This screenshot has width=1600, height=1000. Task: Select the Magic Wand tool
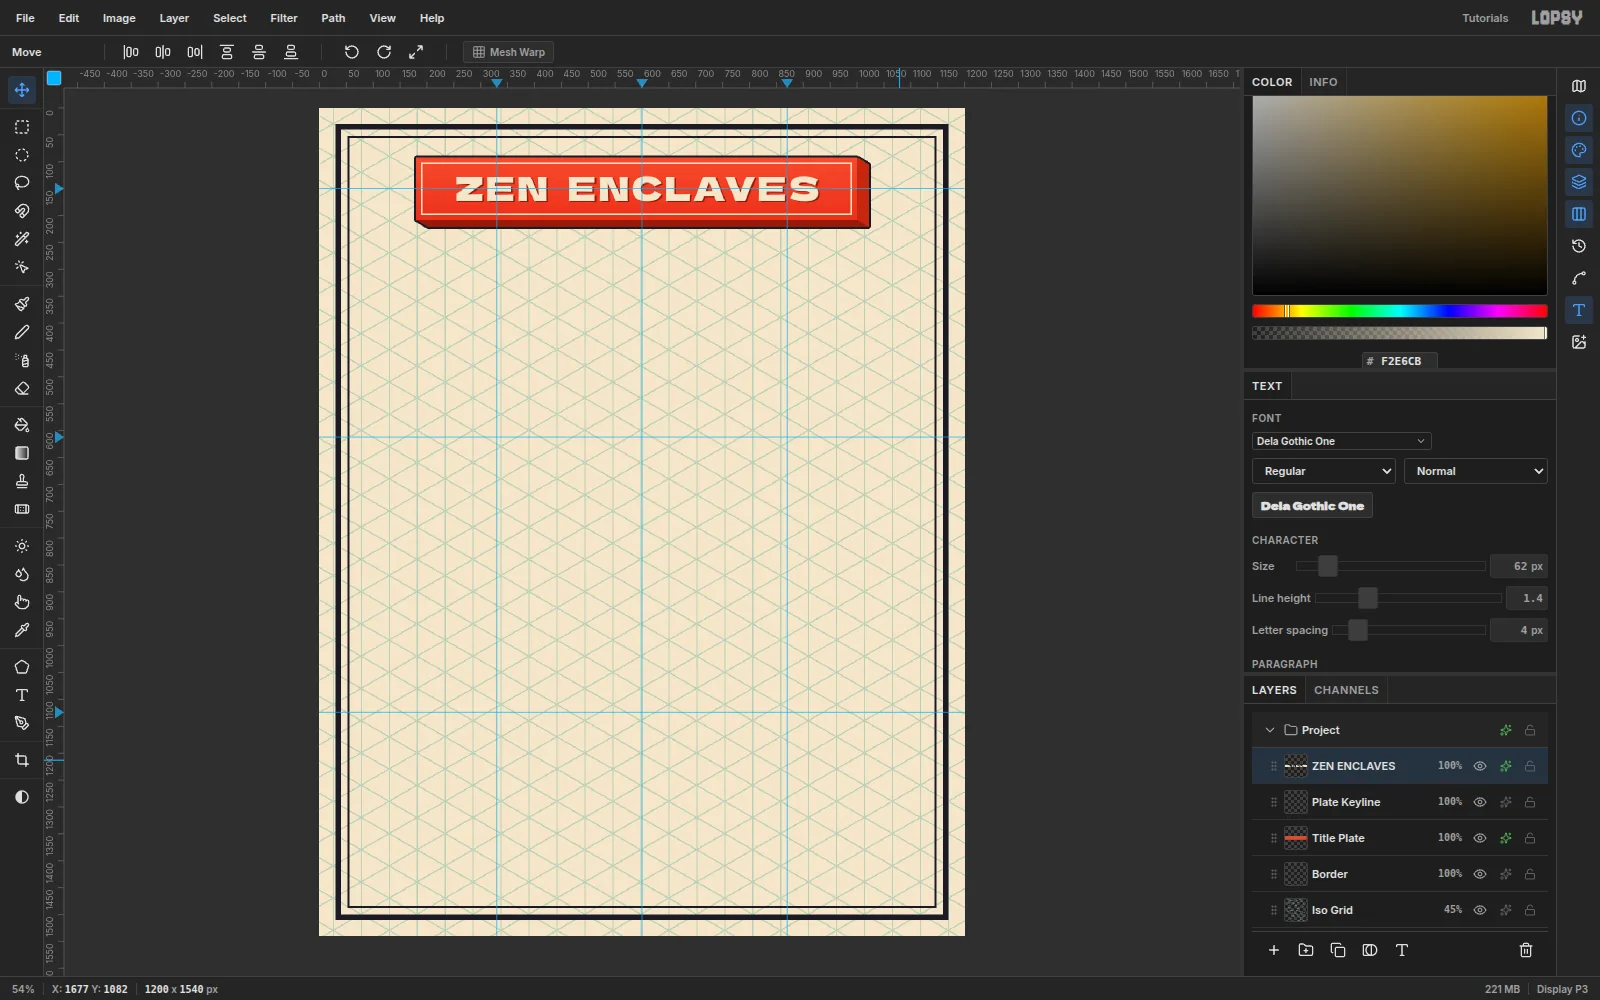pyautogui.click(x=22, y=239)
